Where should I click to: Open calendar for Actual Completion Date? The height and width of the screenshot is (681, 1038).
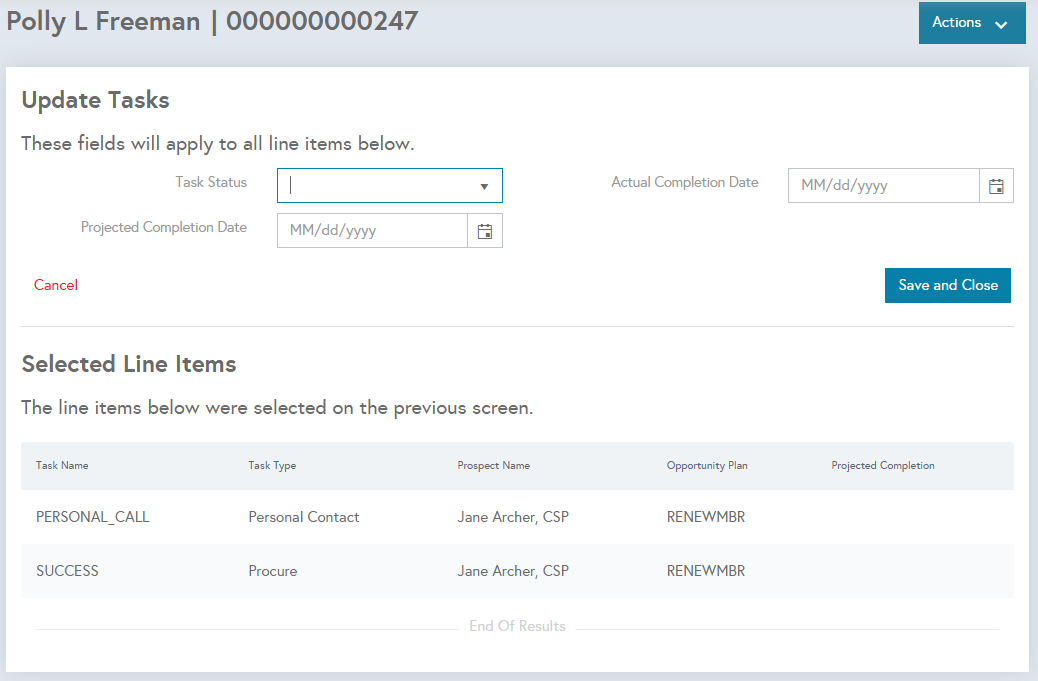click(996, 186)
